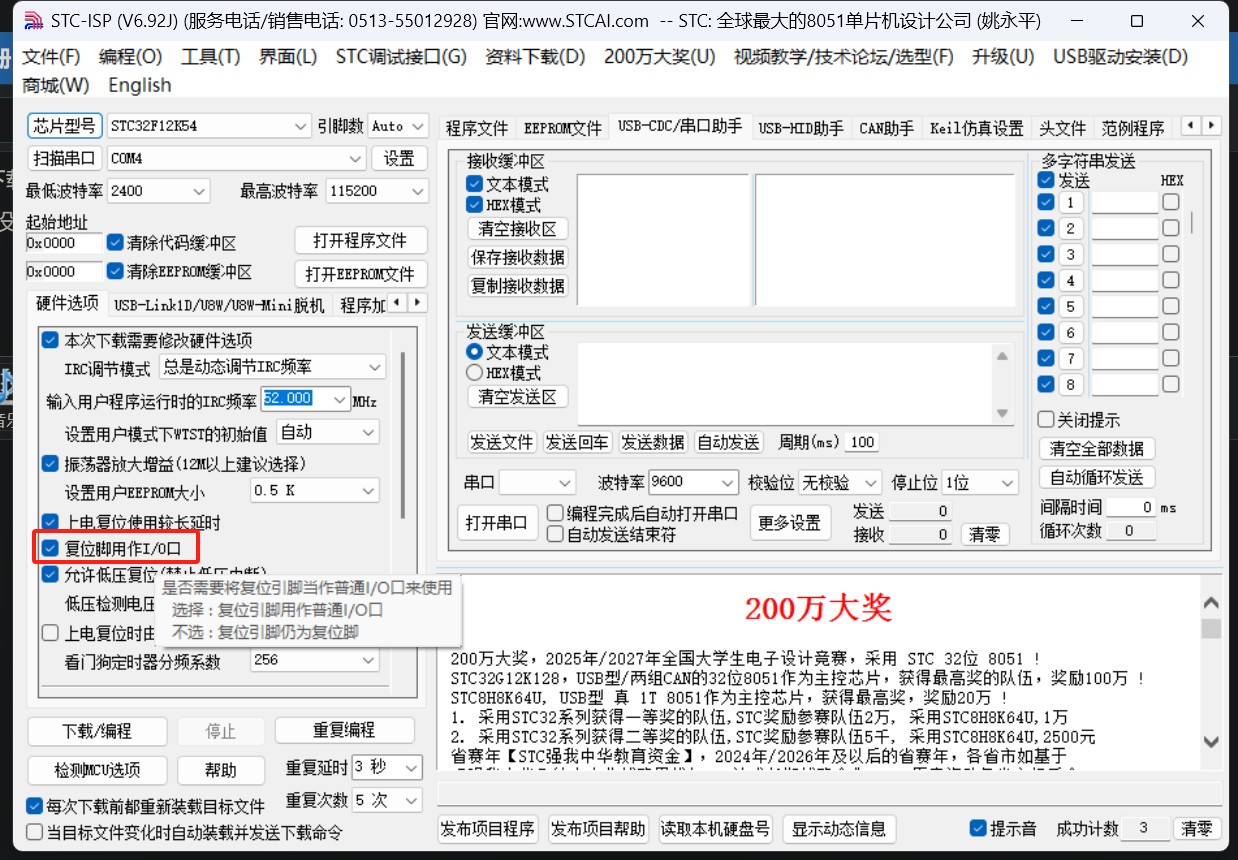Viewport: 1238px width, 860px height.
Task: Toggle 清除EEPROM缓冲区 checkbox
Action: 115,271
